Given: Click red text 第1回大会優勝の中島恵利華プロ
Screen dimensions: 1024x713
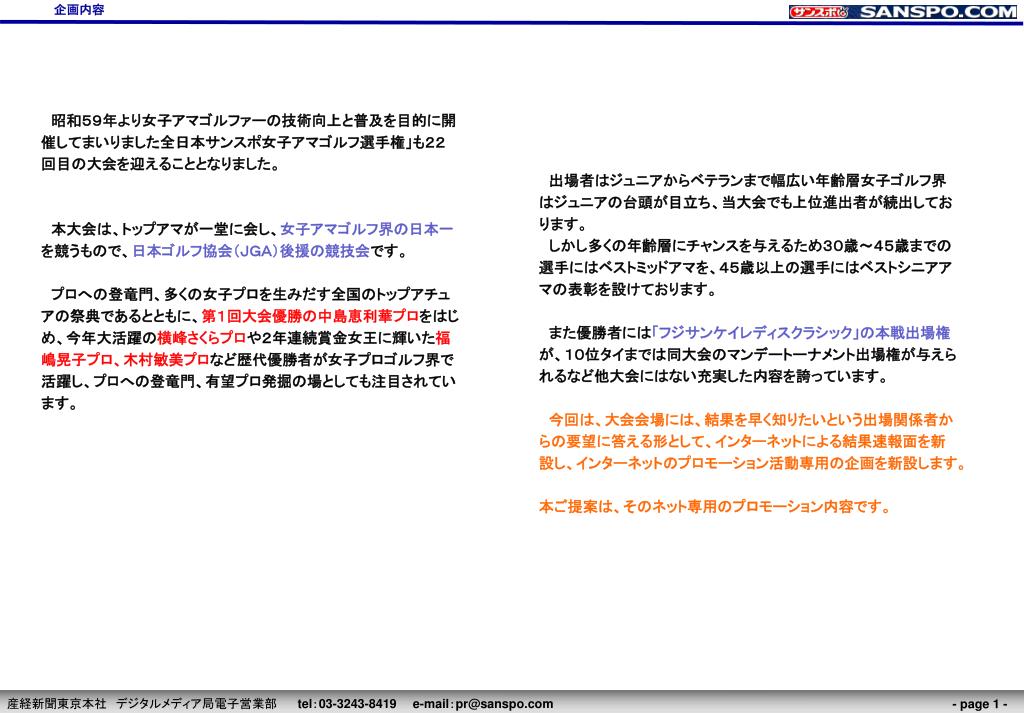Looking at the screenshot, I should 310,316.
